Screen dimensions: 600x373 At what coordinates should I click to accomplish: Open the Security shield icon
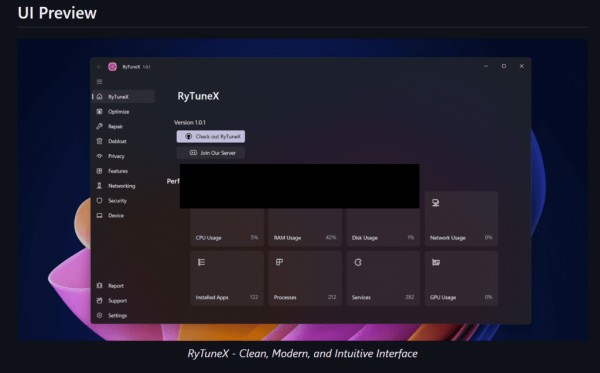click(x=99, y=200)
